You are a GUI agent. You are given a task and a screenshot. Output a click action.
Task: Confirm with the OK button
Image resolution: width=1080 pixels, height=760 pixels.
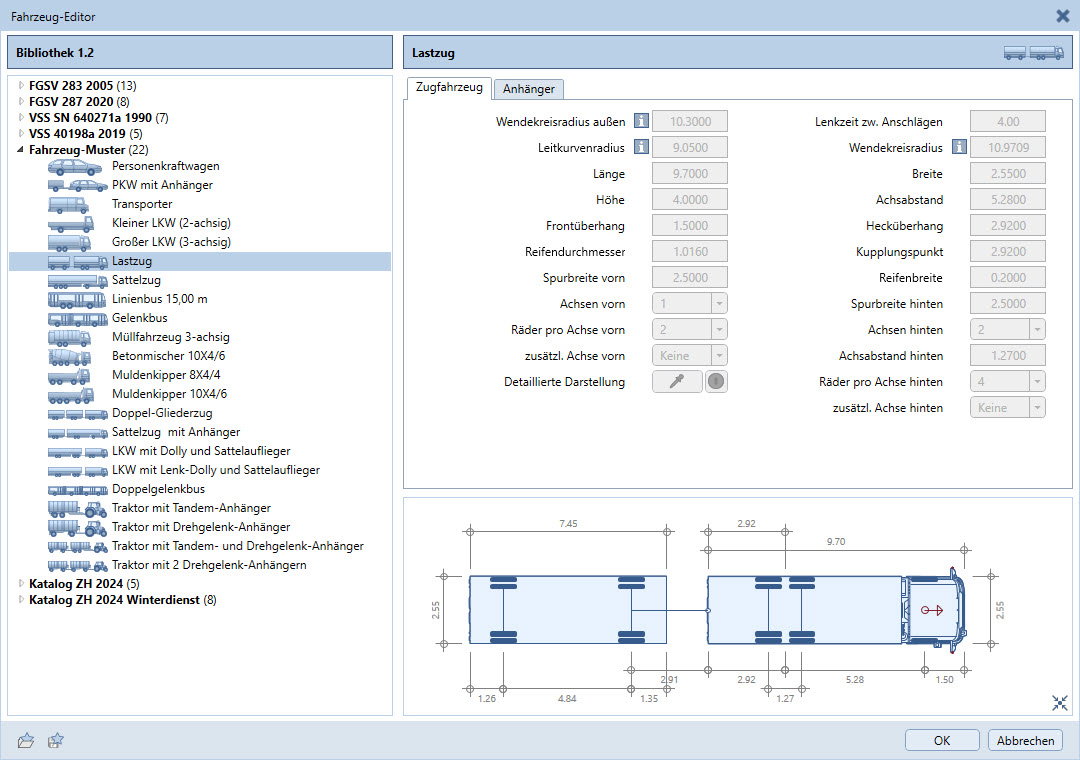pos(941,740)
